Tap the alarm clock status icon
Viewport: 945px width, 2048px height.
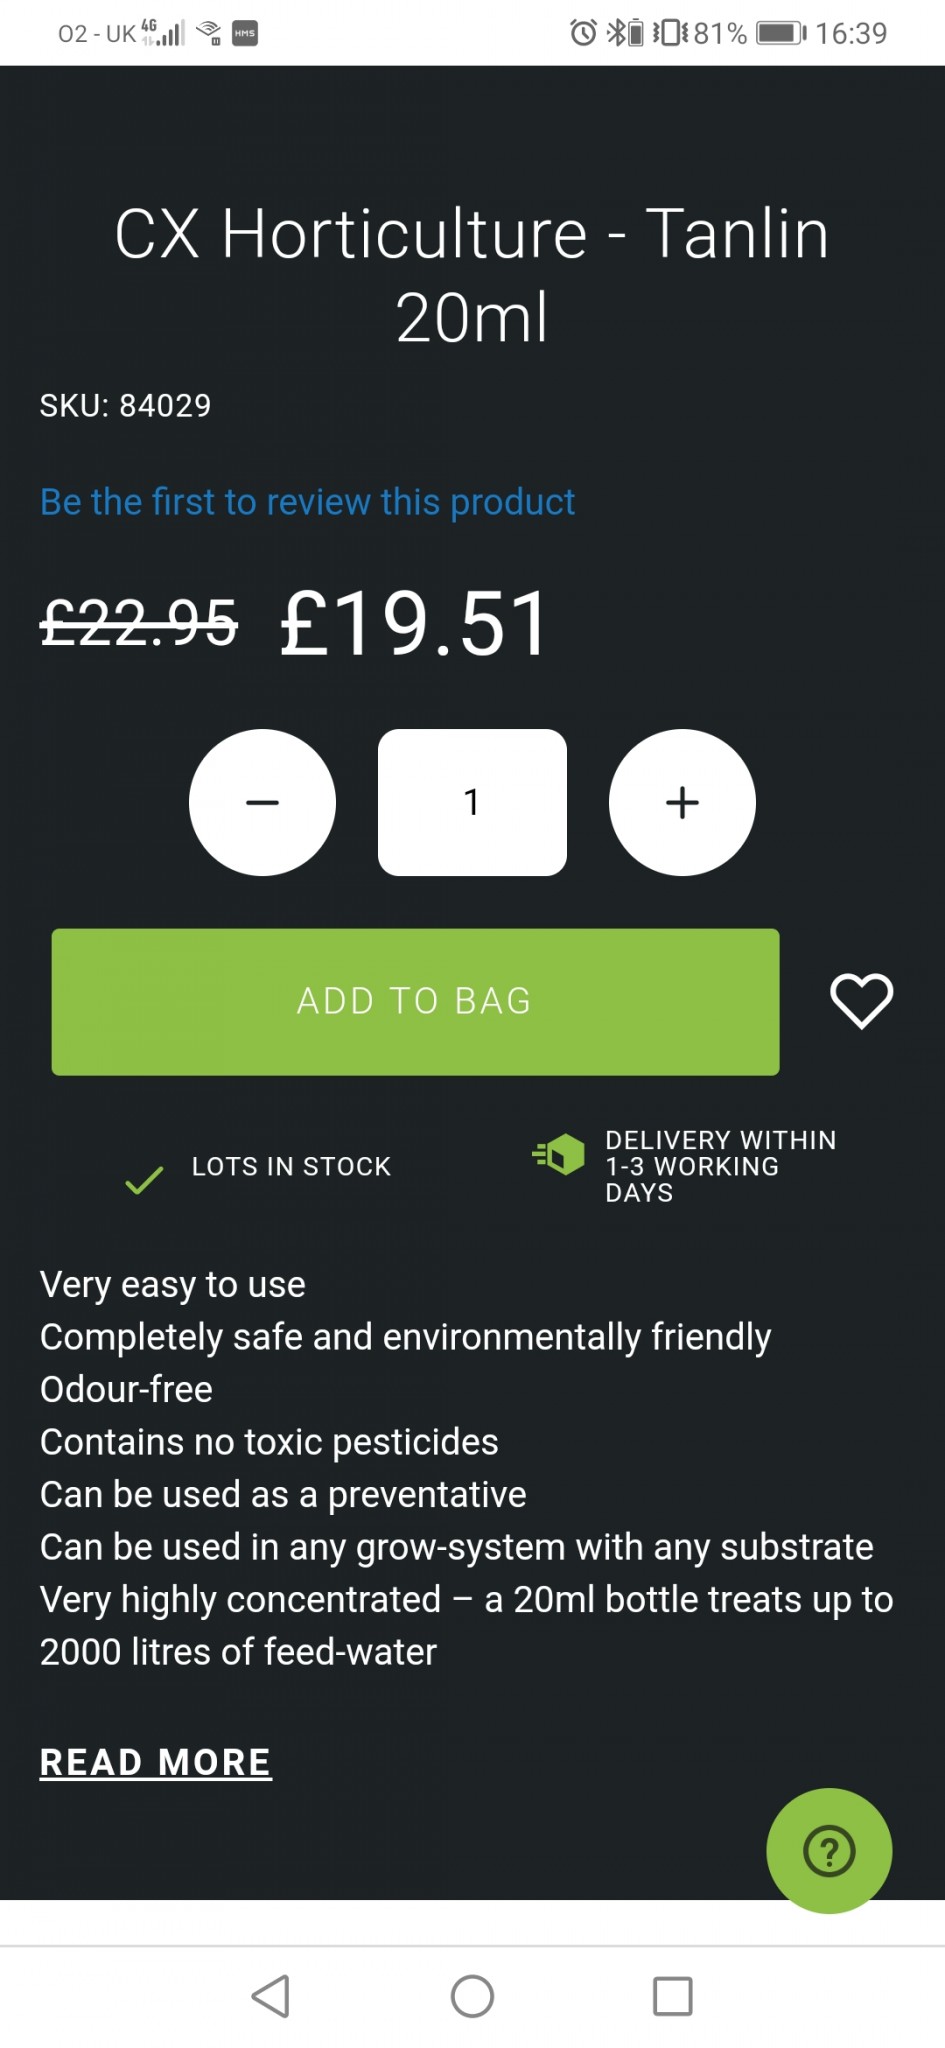click(x=583, y=33)
